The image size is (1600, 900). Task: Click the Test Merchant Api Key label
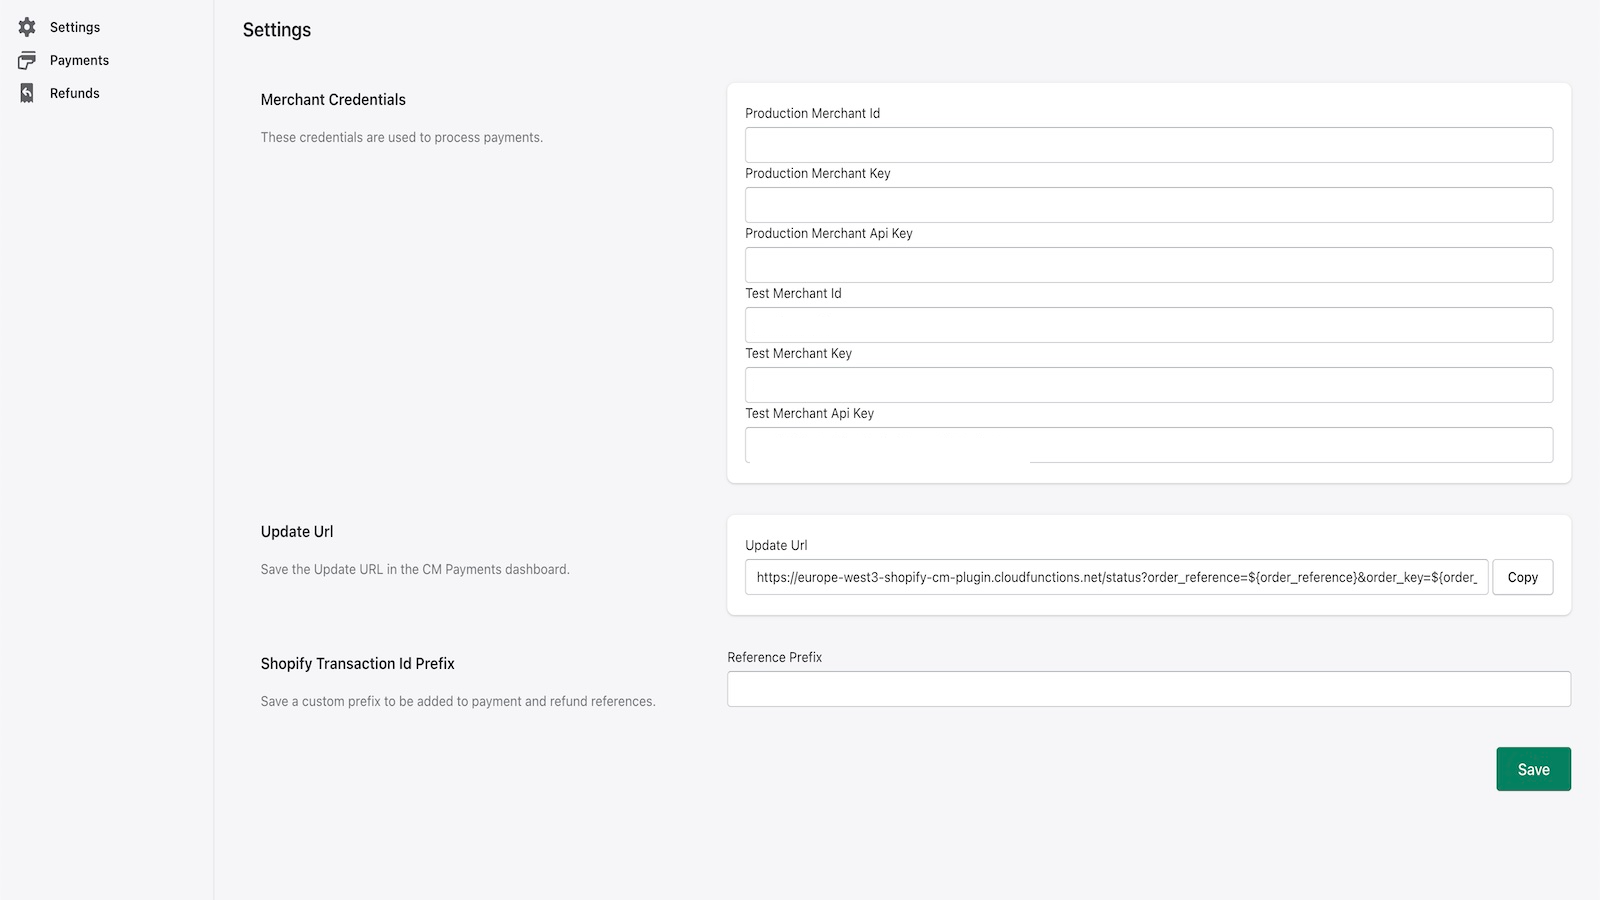(x=809, y=413)
